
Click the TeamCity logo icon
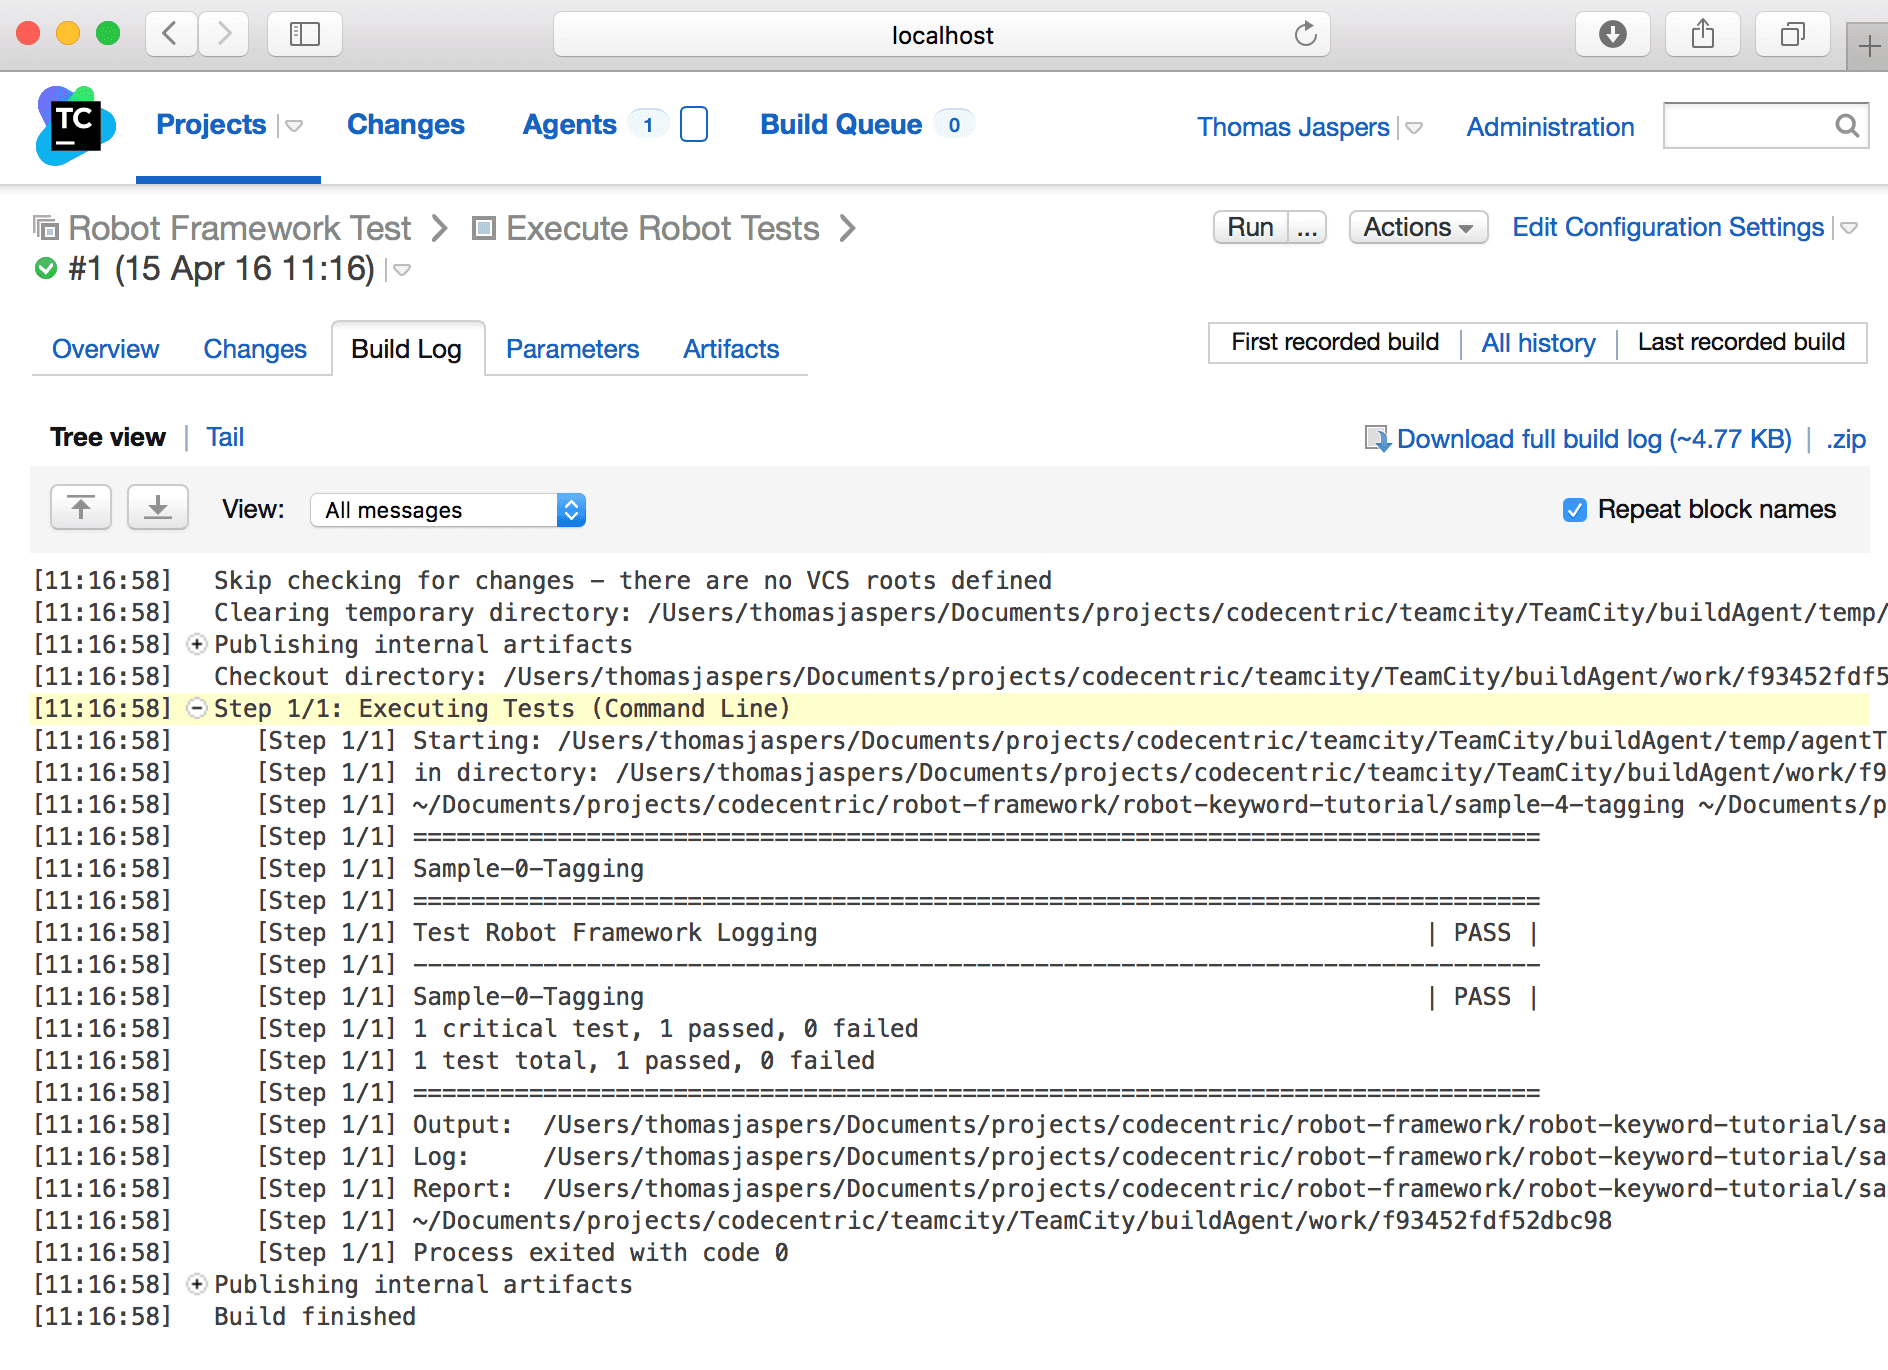75,126
